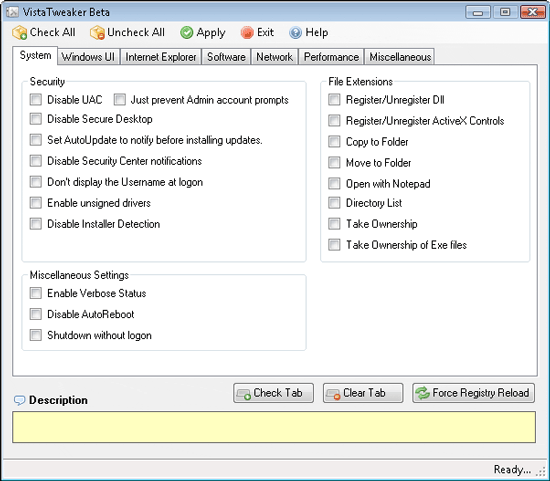Click the VistaTweaker title bar app icon
550x481 pixels.
pos(13,12)
